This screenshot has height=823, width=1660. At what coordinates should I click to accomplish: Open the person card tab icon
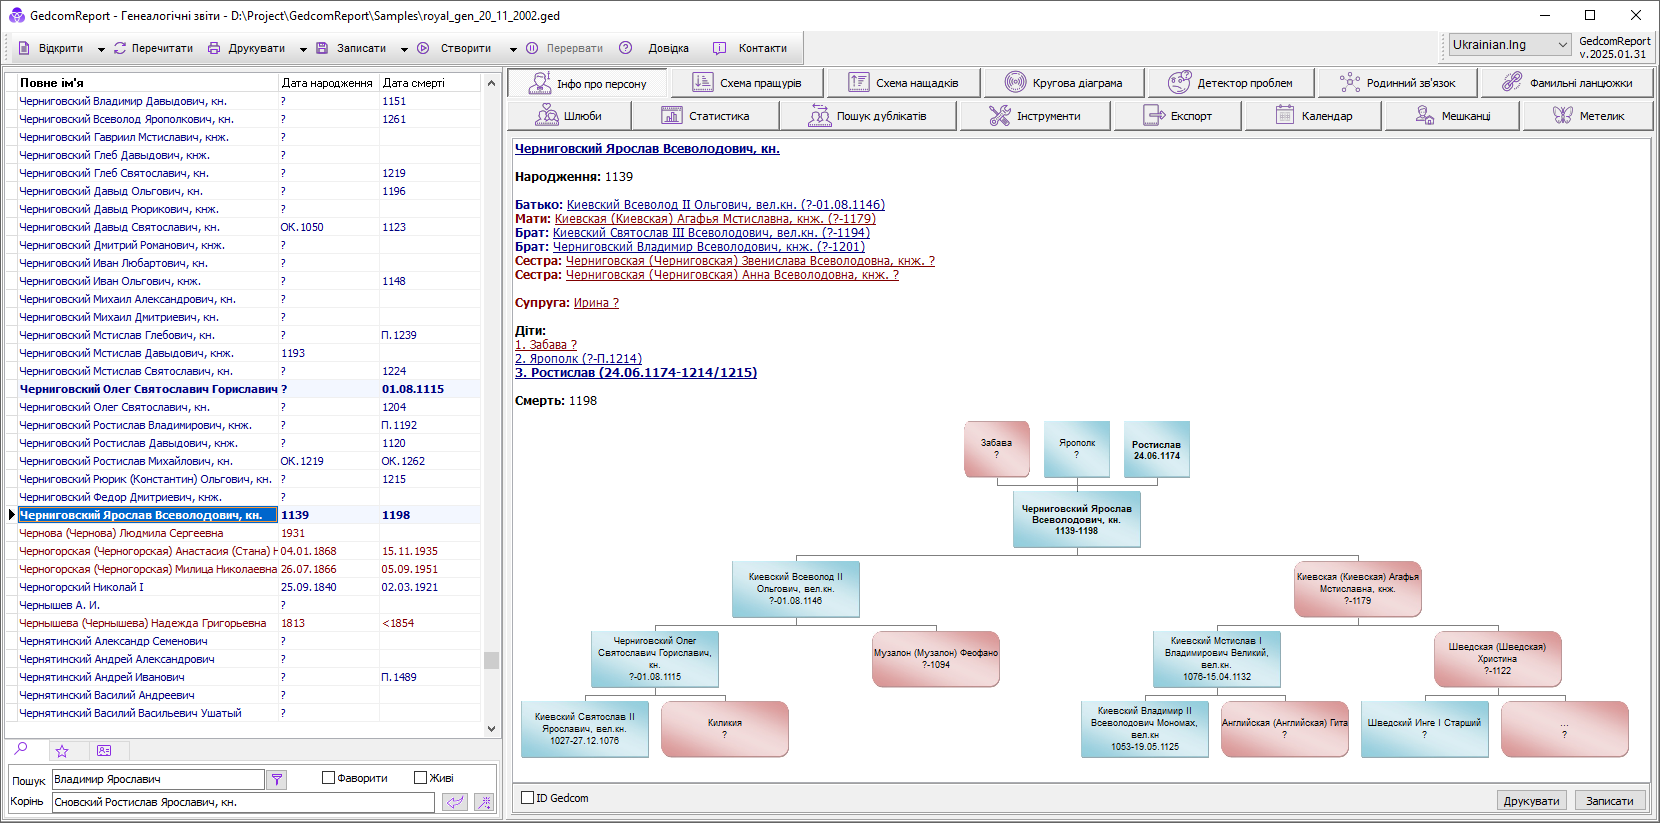(x=104, y=750)
